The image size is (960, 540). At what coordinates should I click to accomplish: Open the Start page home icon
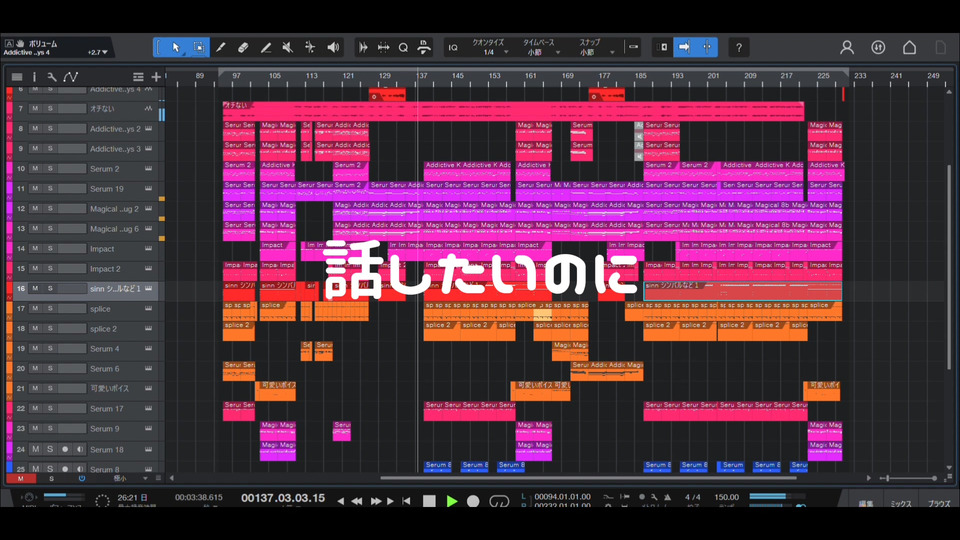(x=909, y=47)
